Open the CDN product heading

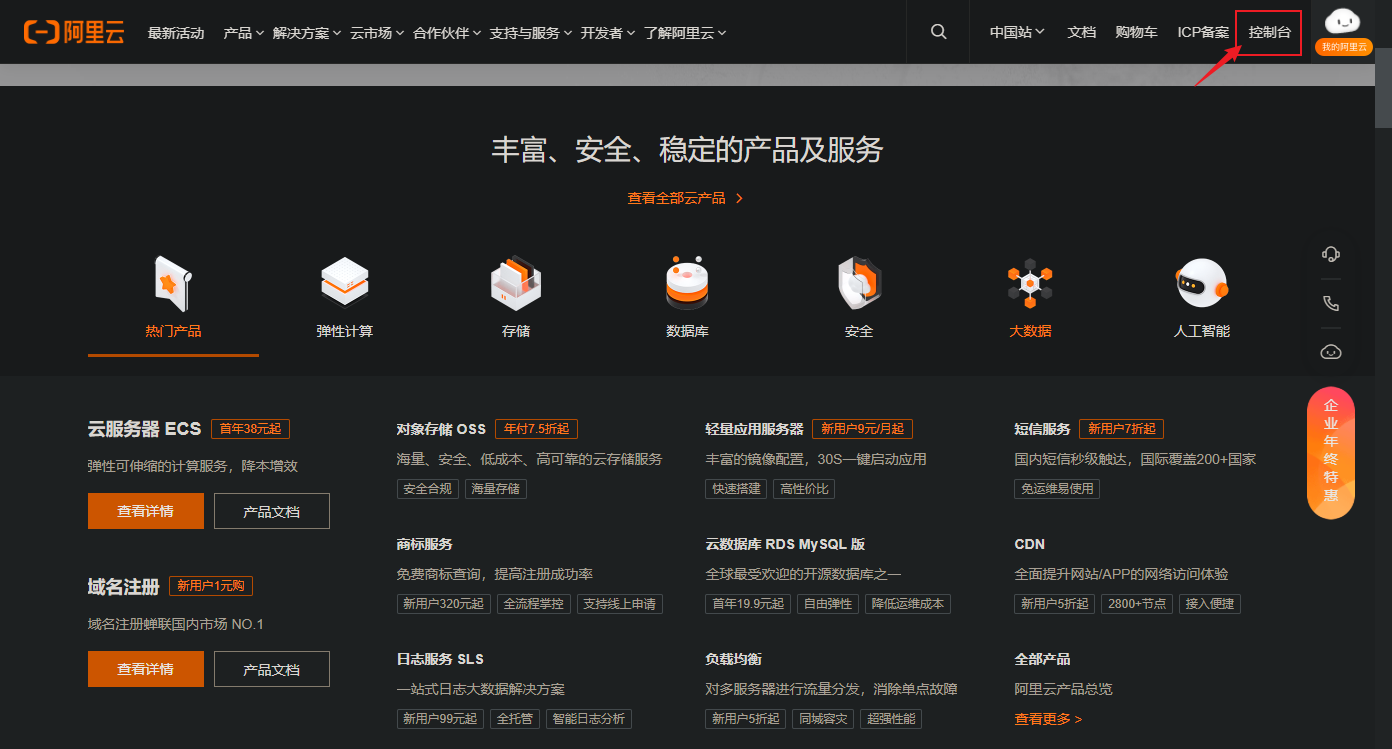[1029, 544]
